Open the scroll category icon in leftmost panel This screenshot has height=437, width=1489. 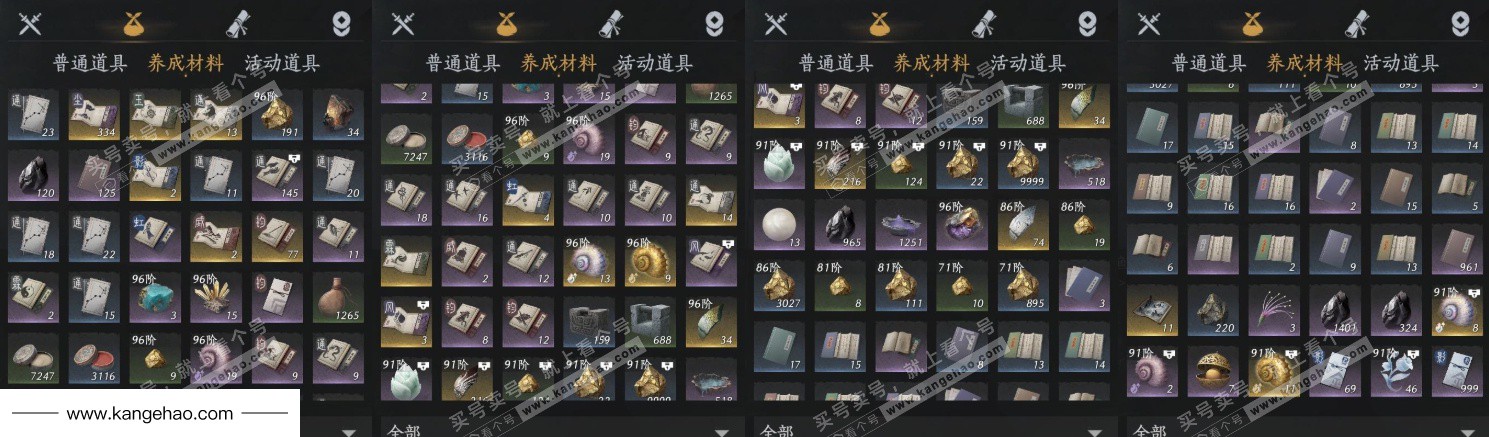(x=238, y=23)
